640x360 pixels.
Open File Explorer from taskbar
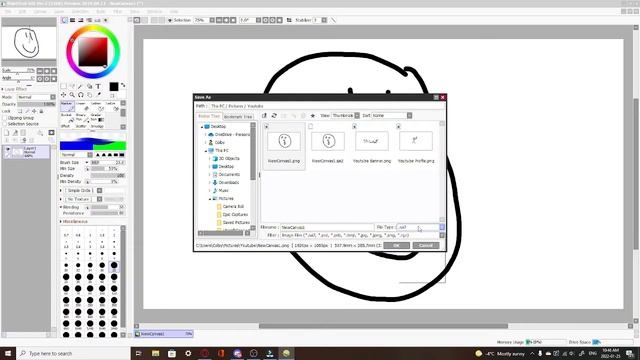[x=156, y=353]
